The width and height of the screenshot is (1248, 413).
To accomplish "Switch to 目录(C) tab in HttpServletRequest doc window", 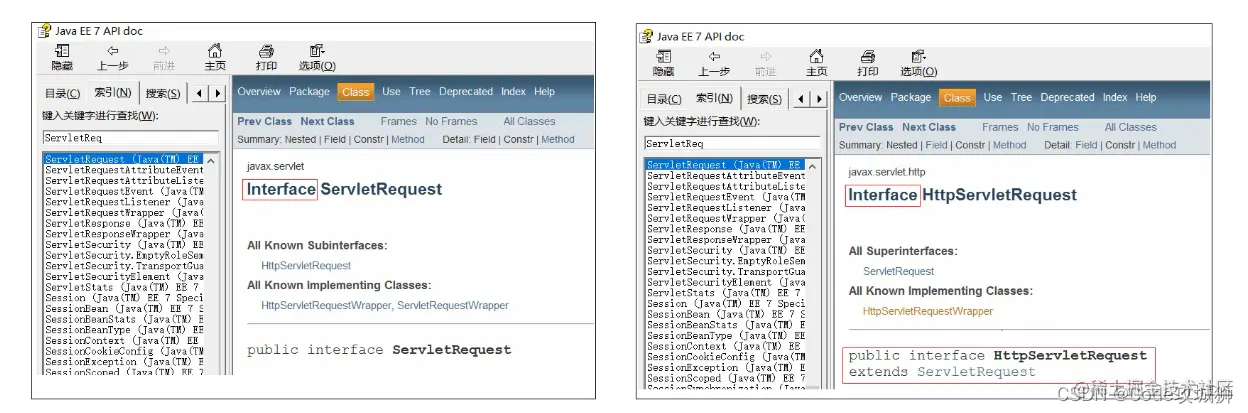I will pos(664,99).
